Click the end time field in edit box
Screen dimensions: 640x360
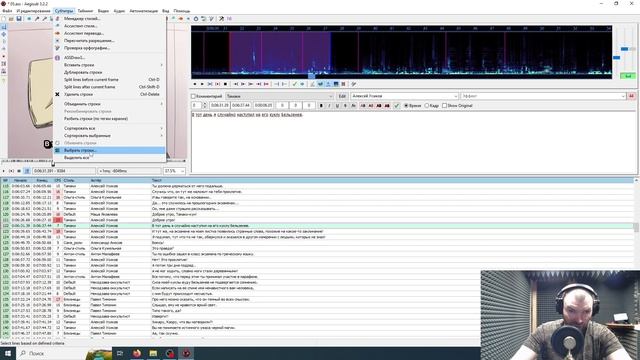click(x=241, y=106)
